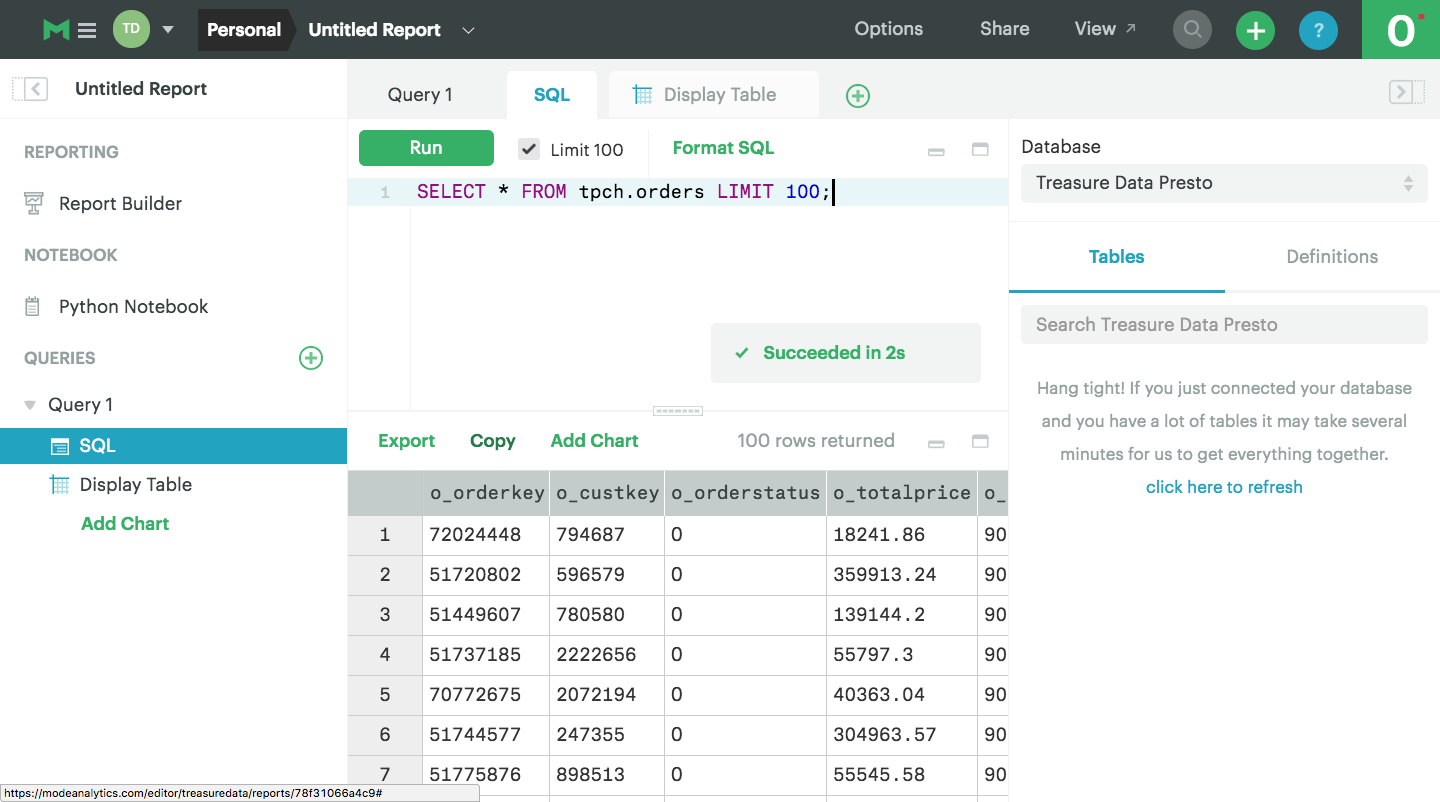Screen dimensions: 1440x802
Task: Click the o_totalprice column header
Action: pos(902,493)
